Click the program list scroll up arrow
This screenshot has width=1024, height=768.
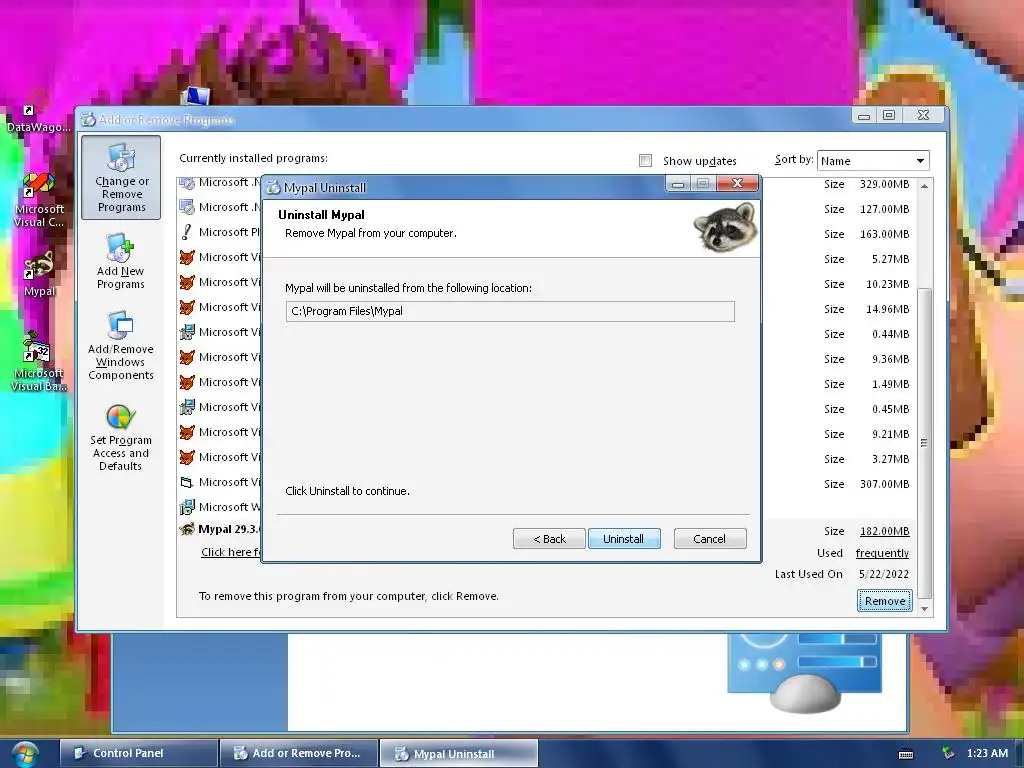[x=924, y=186]
